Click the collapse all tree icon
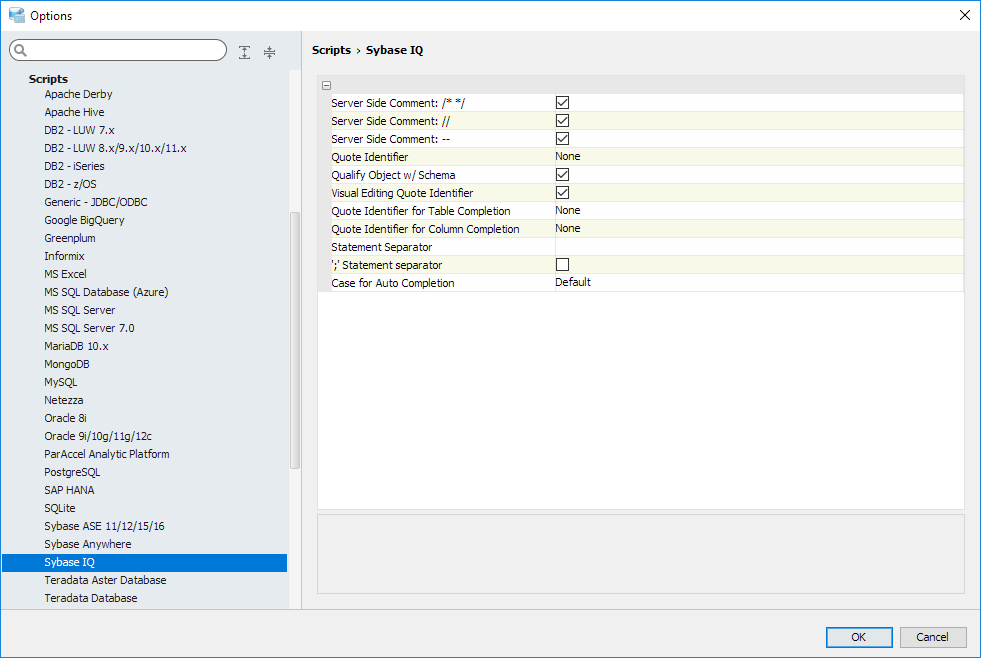 tap(269, 52)
